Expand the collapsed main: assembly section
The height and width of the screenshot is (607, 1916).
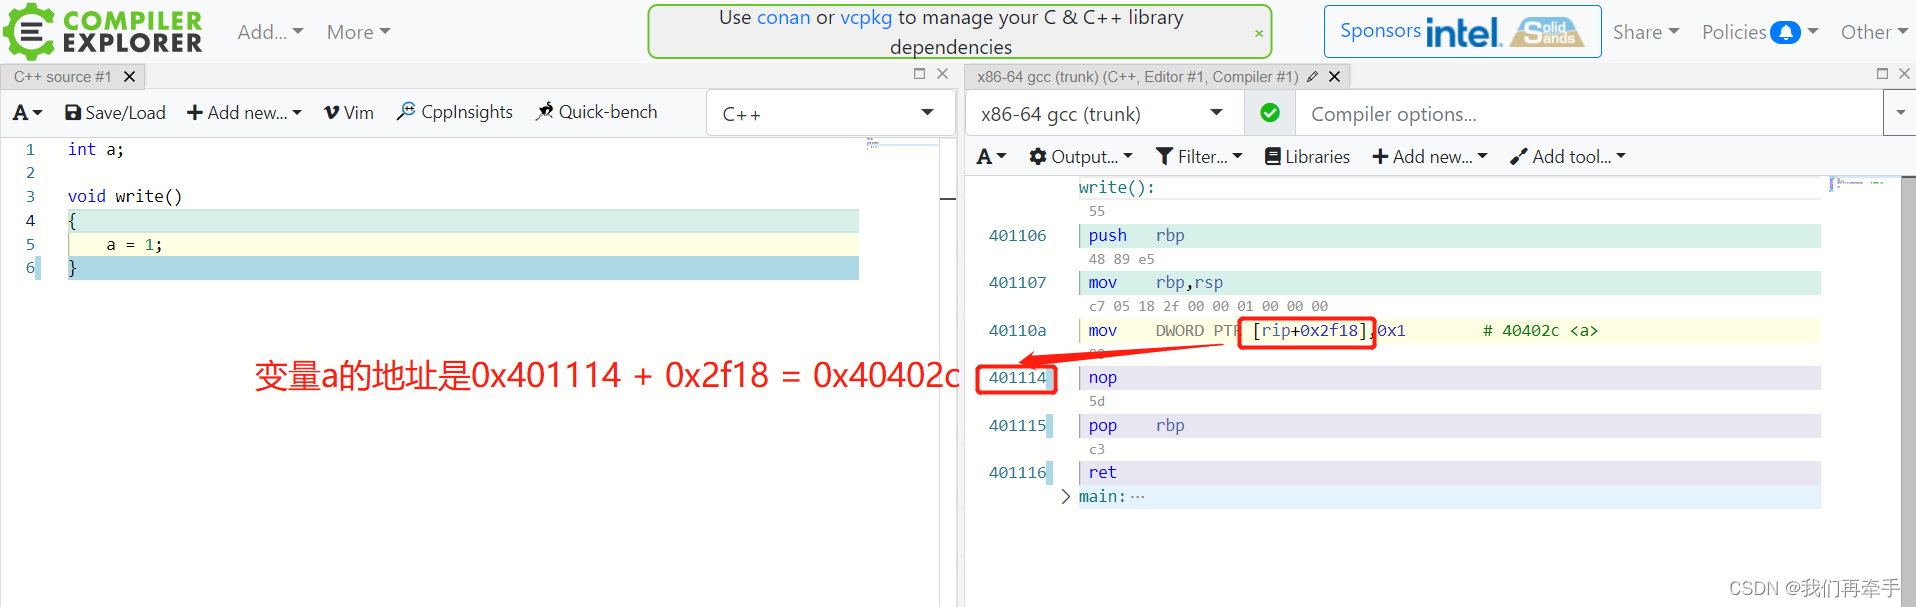click(1066, 496)
